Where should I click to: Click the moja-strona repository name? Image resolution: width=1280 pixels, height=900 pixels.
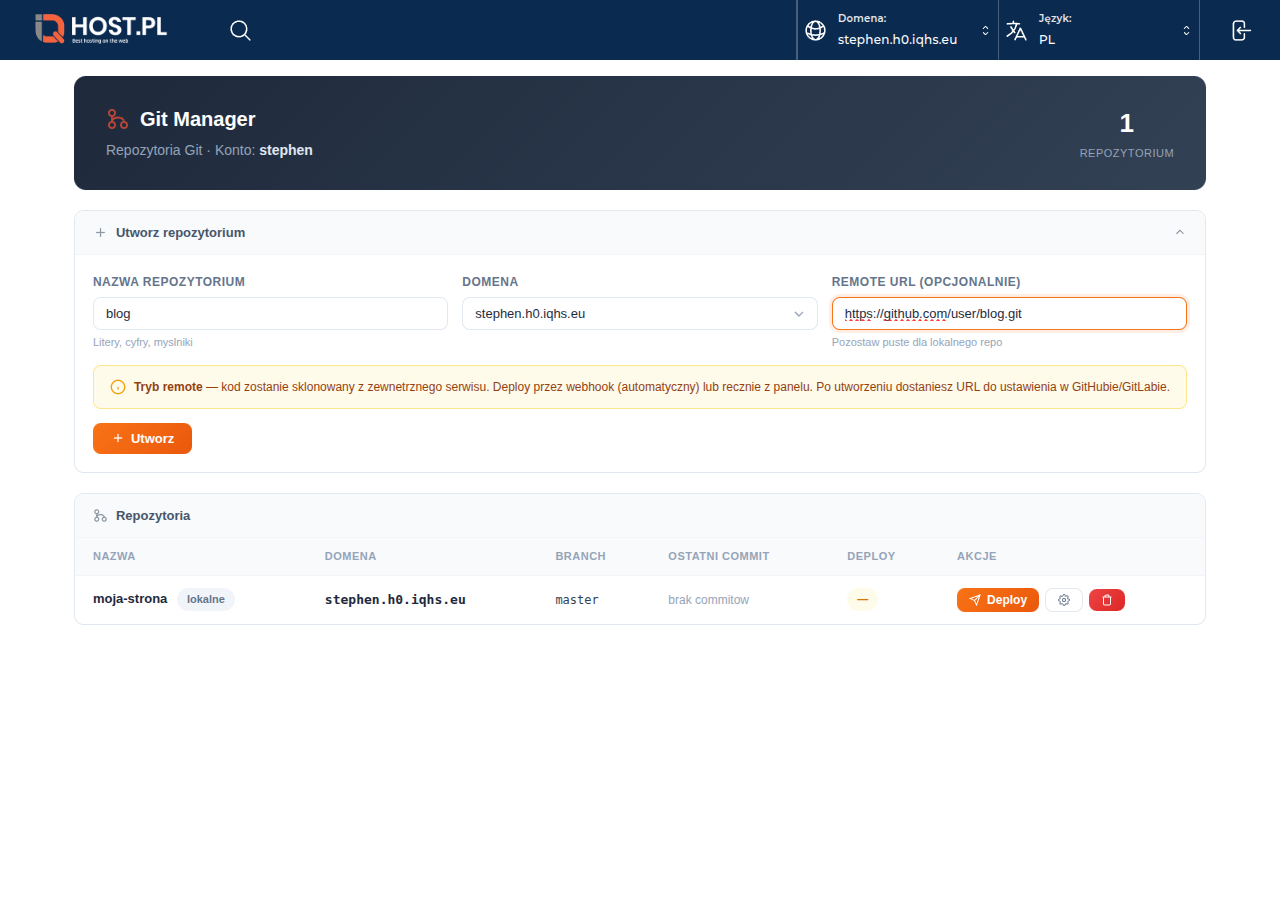coord(130,599)
